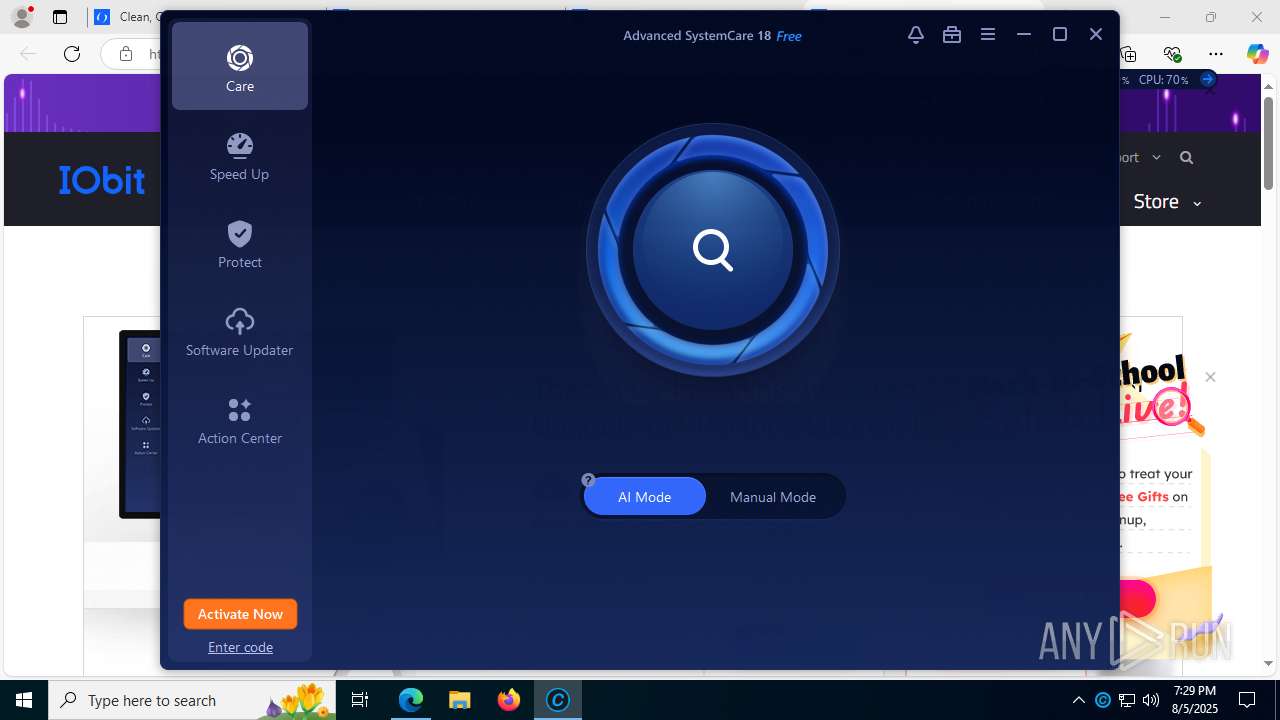View site information lock icon
Screen dimensions: 1280x720
pyautogui.click(x=126, y=54)
